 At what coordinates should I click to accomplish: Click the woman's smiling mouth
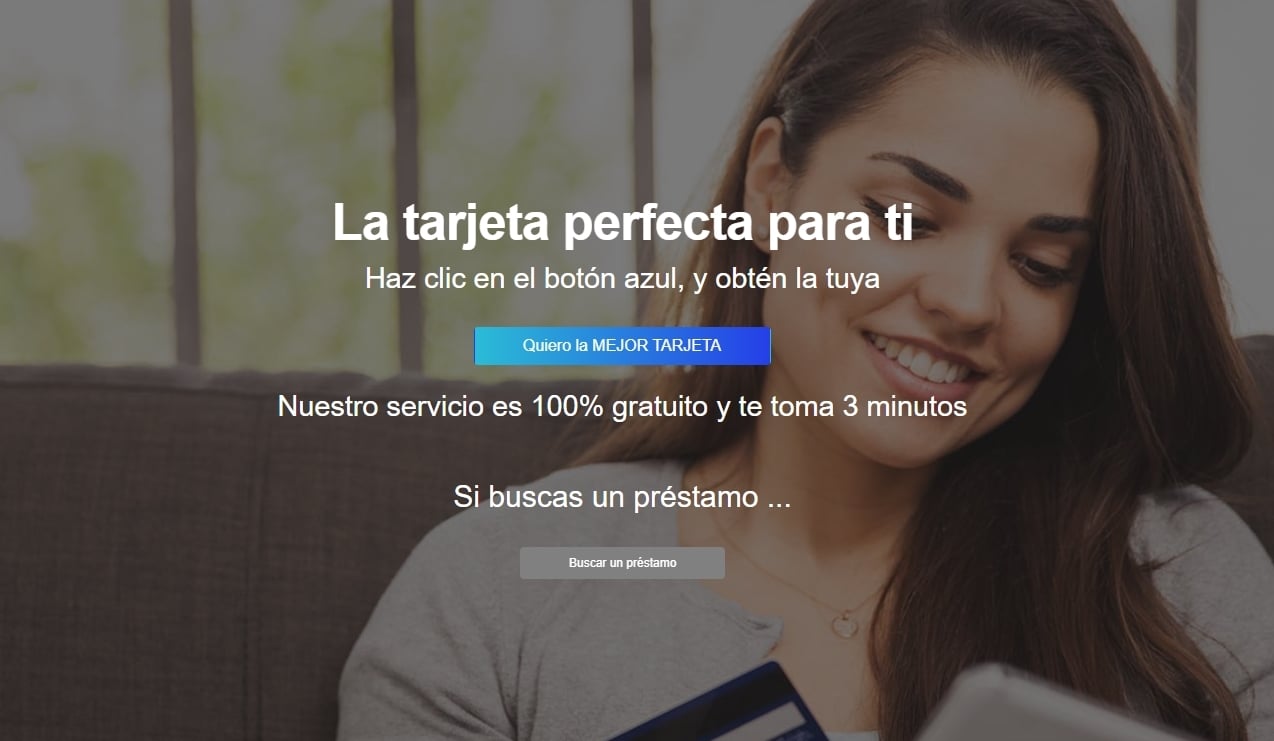[920, 362]
